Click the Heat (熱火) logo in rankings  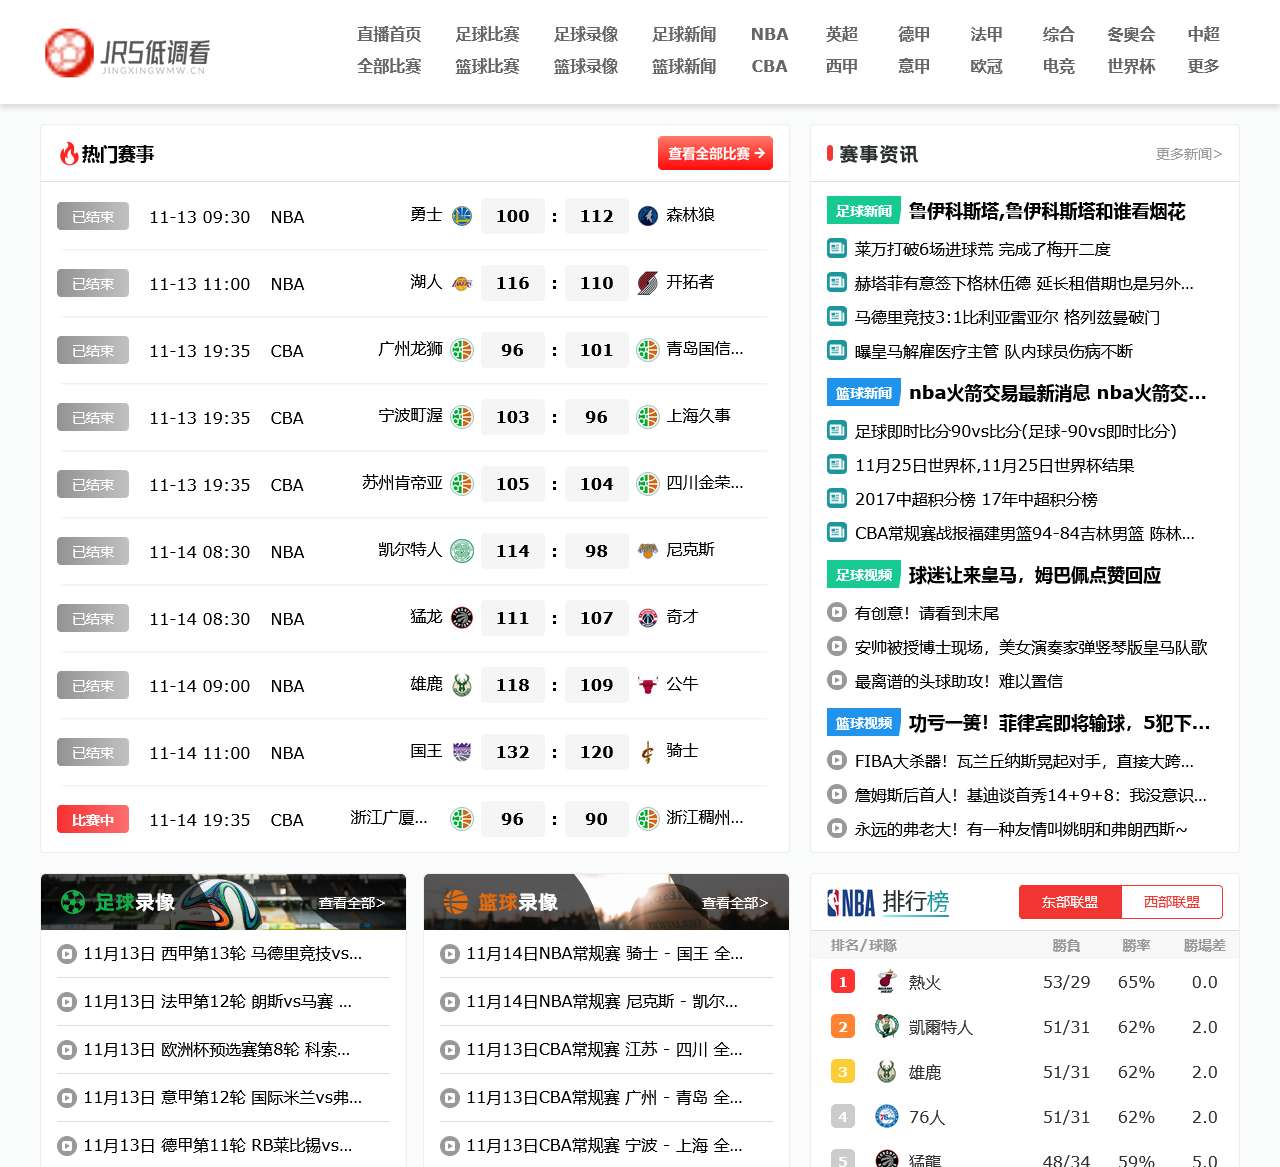pos(886,982)
